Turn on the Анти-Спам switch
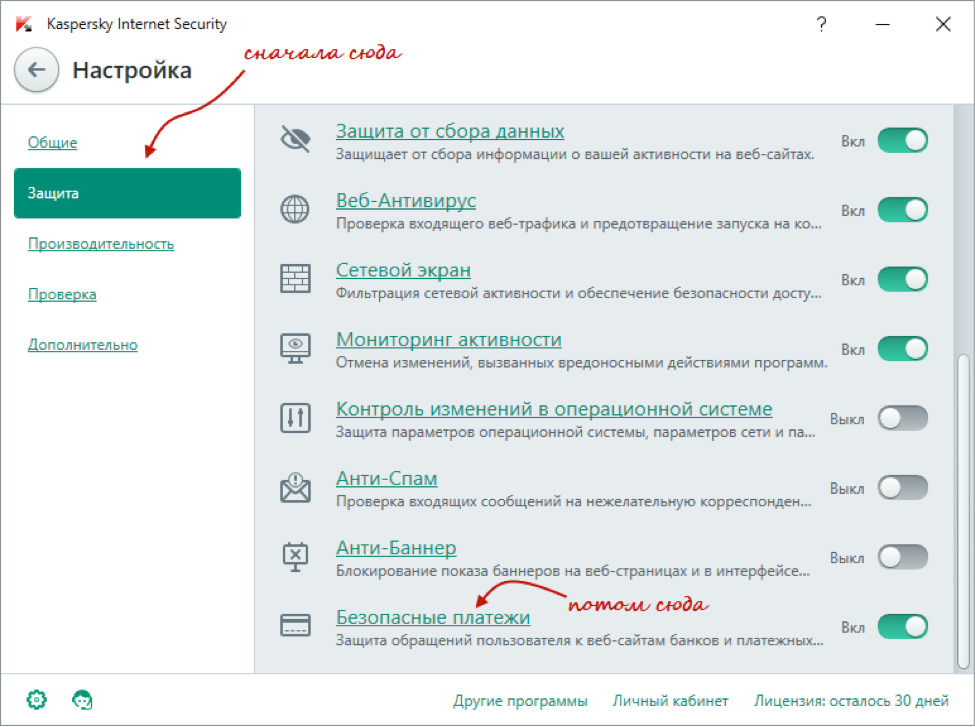 click(x=903, y=488)
